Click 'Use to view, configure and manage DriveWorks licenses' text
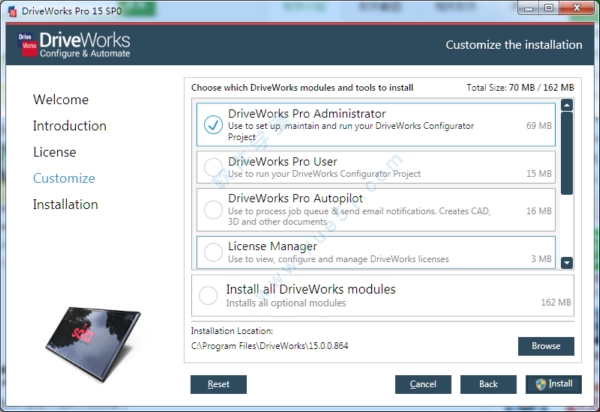Image resolution: width=600 pixels, height=412 pixels. (338, 259)
